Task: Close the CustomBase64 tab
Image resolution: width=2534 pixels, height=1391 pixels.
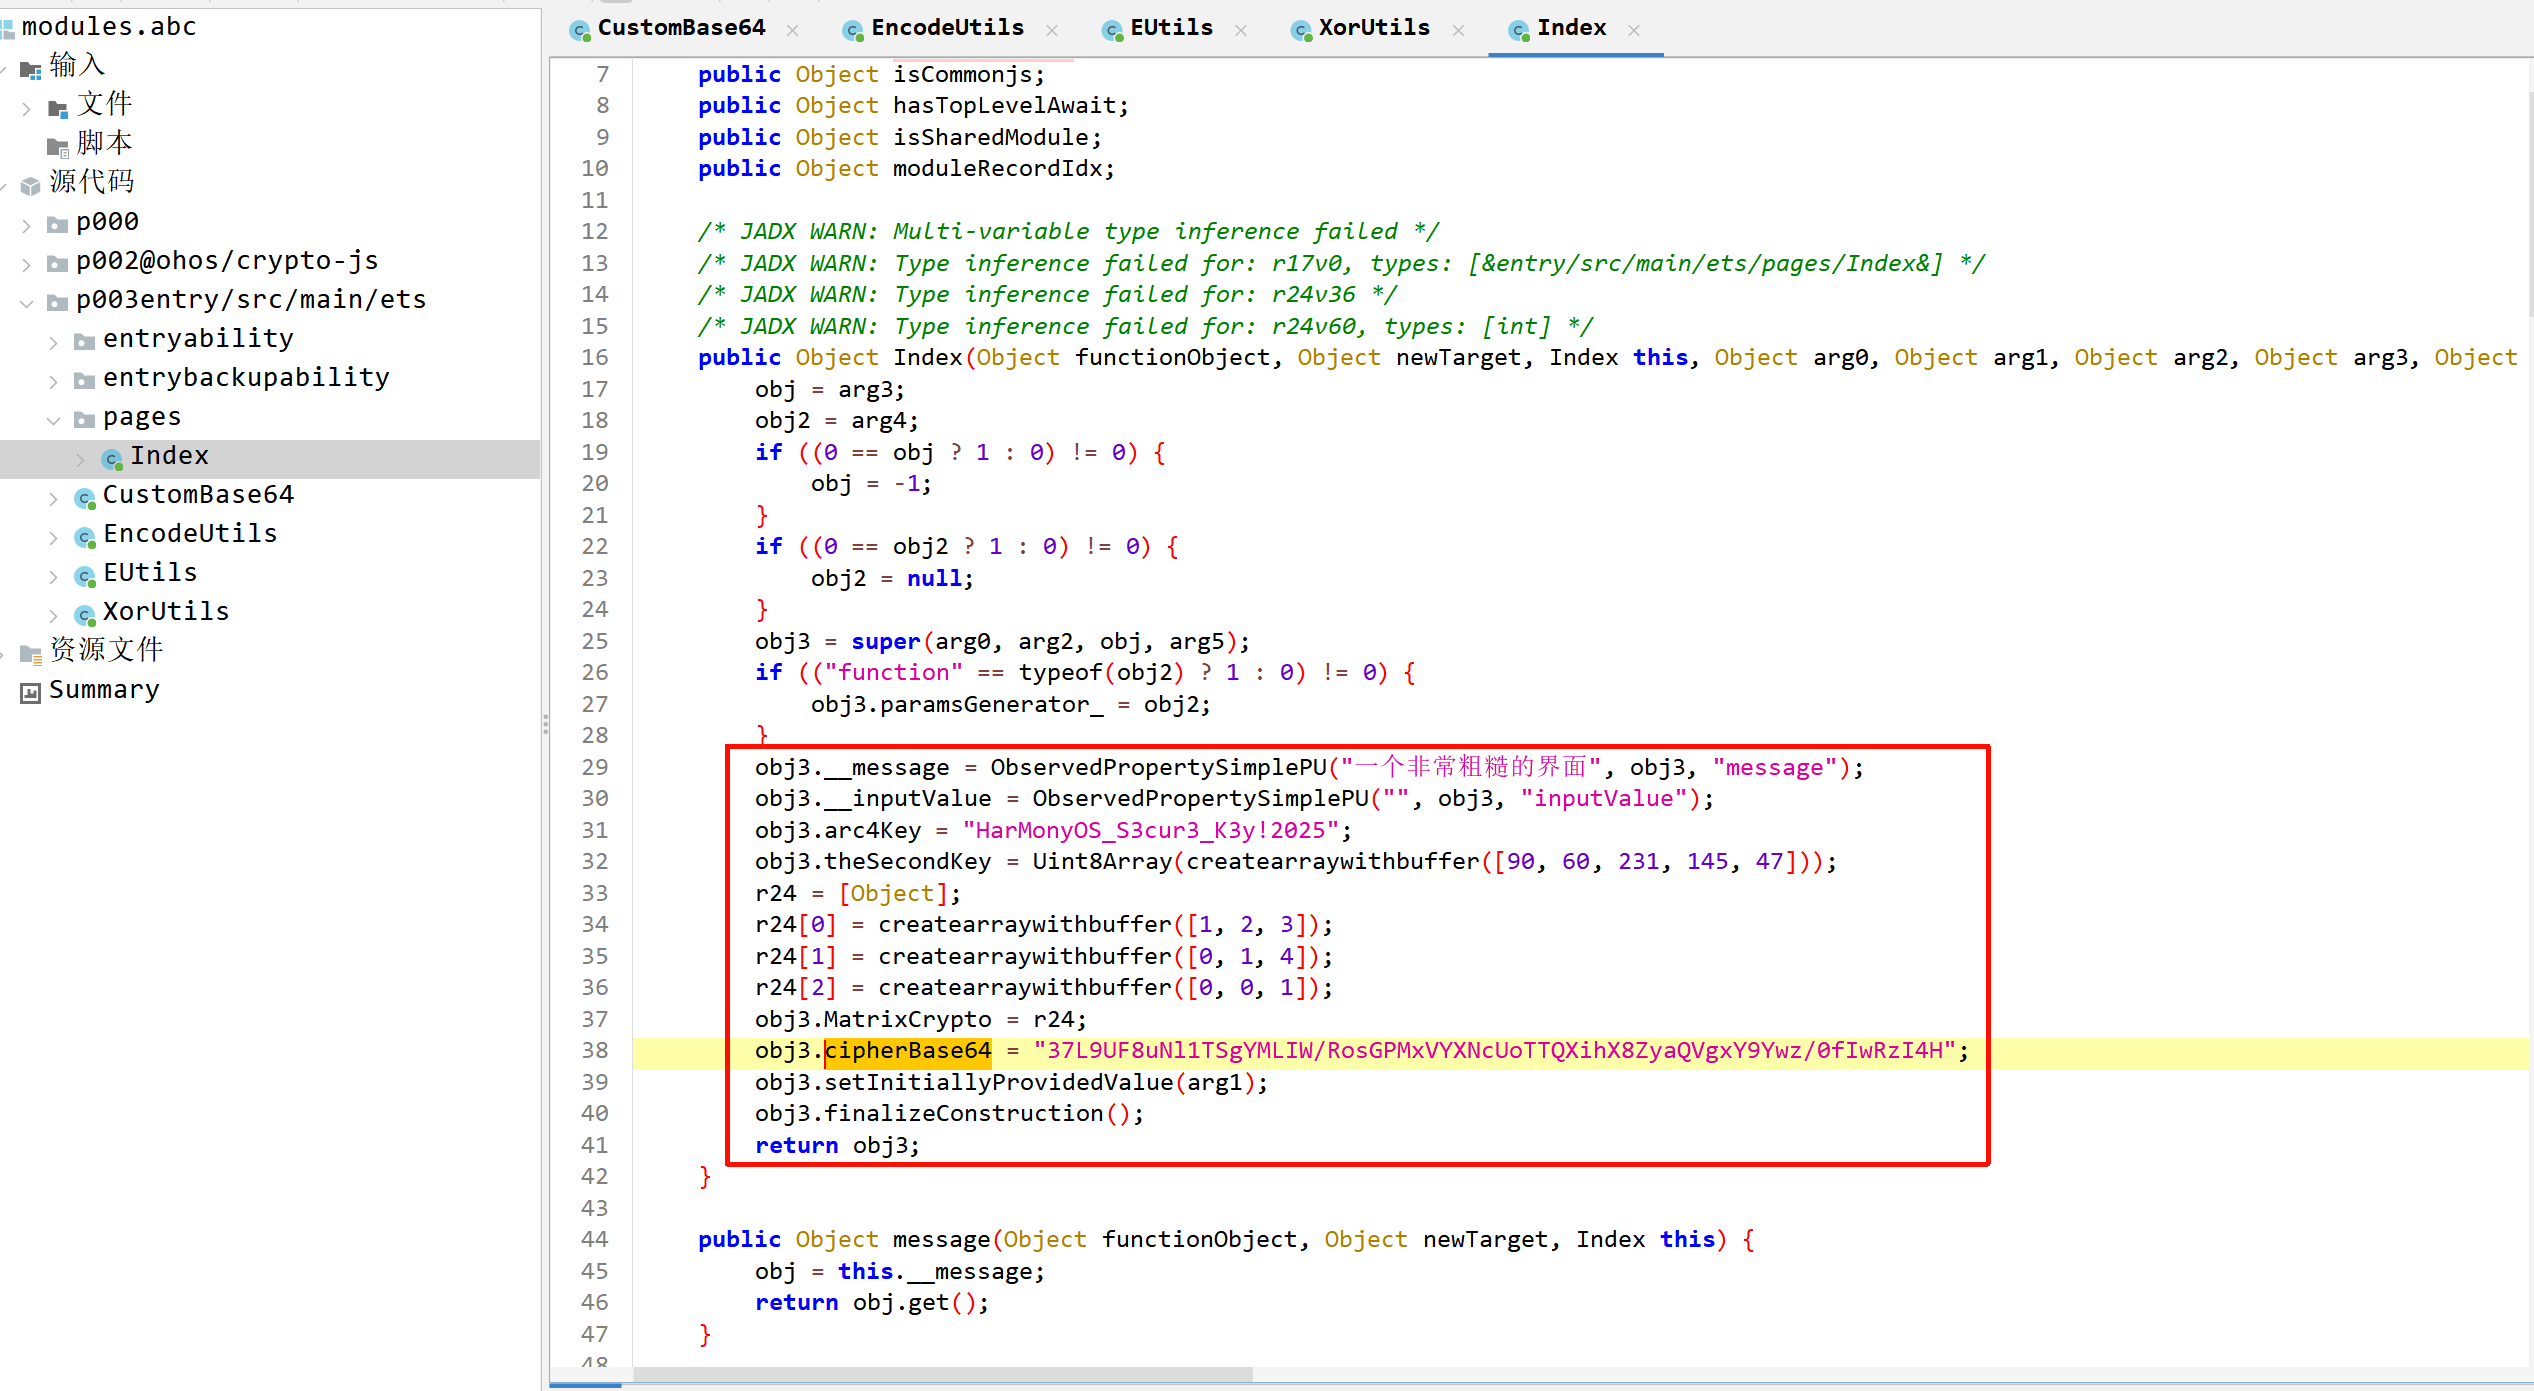Action: pyautogui.click(x=792, y=30)
